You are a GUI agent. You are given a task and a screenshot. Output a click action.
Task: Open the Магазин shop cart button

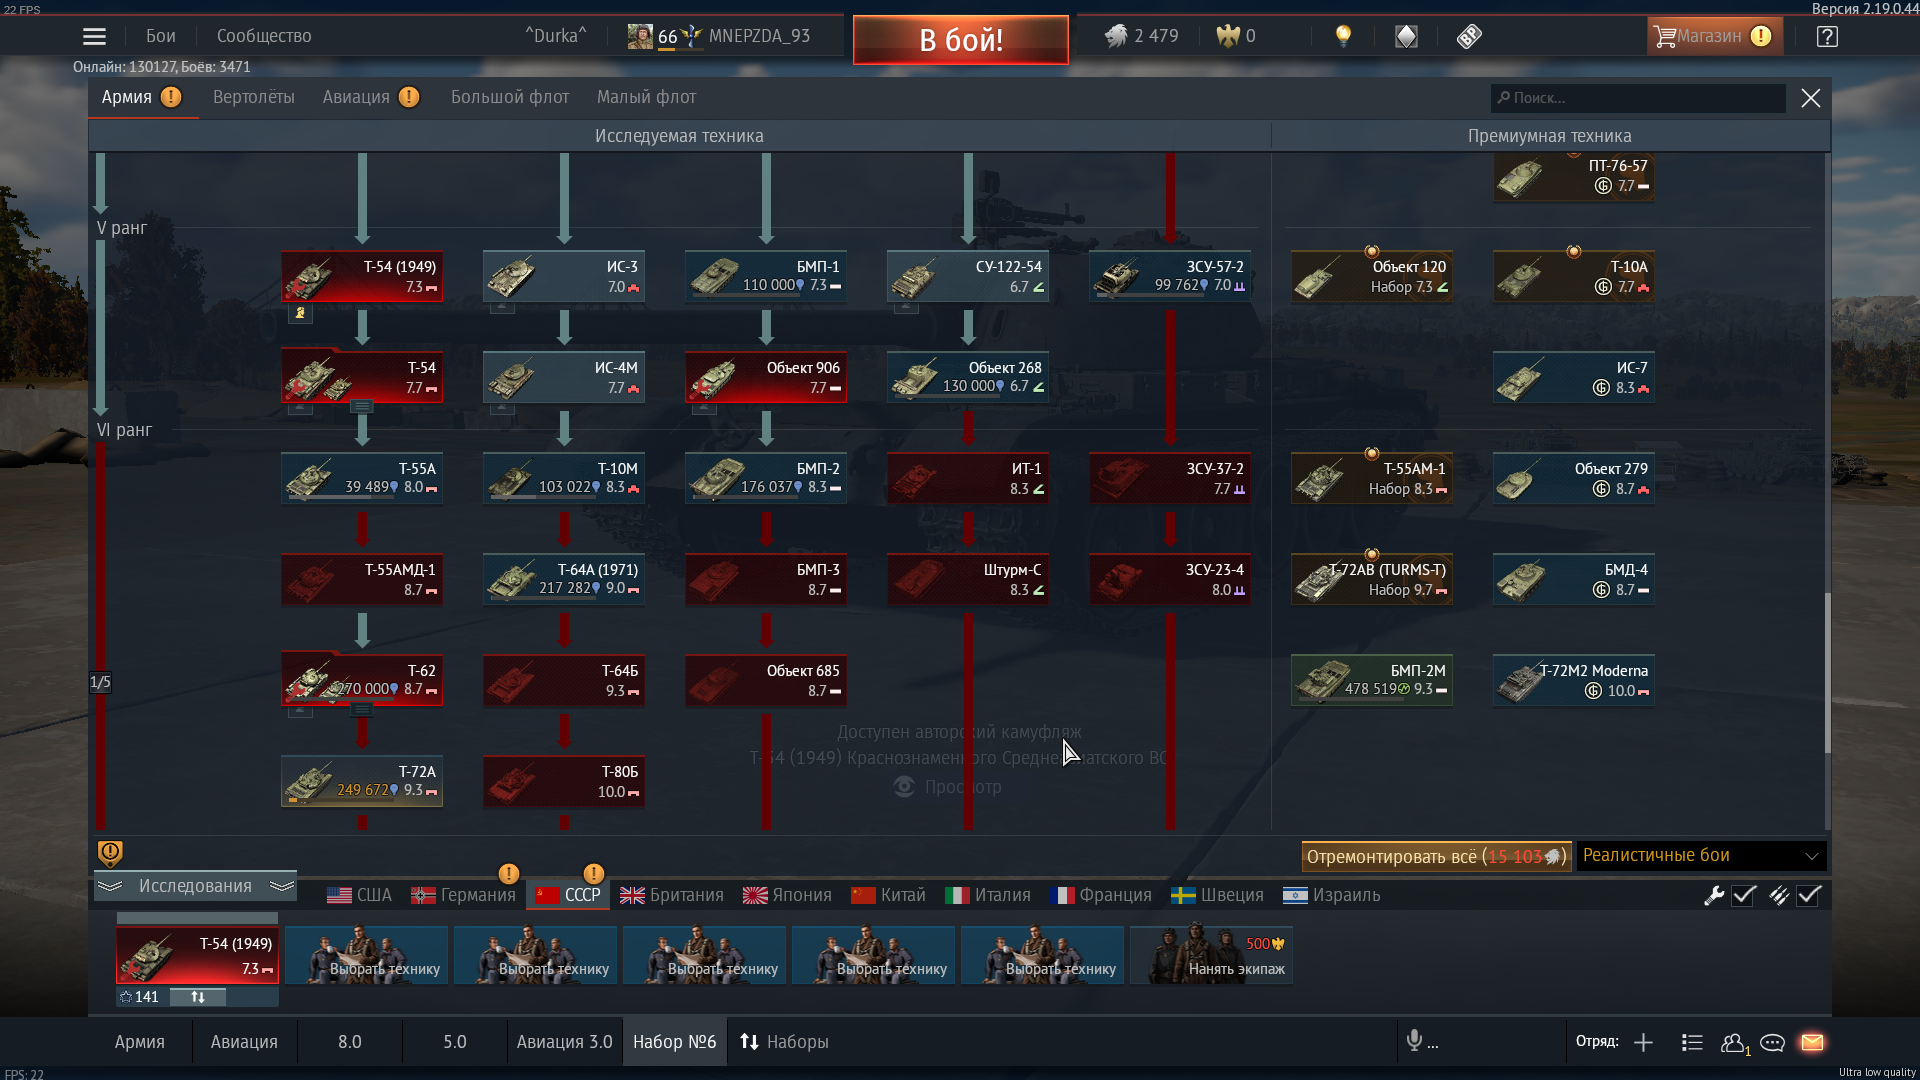(1714, 36)
